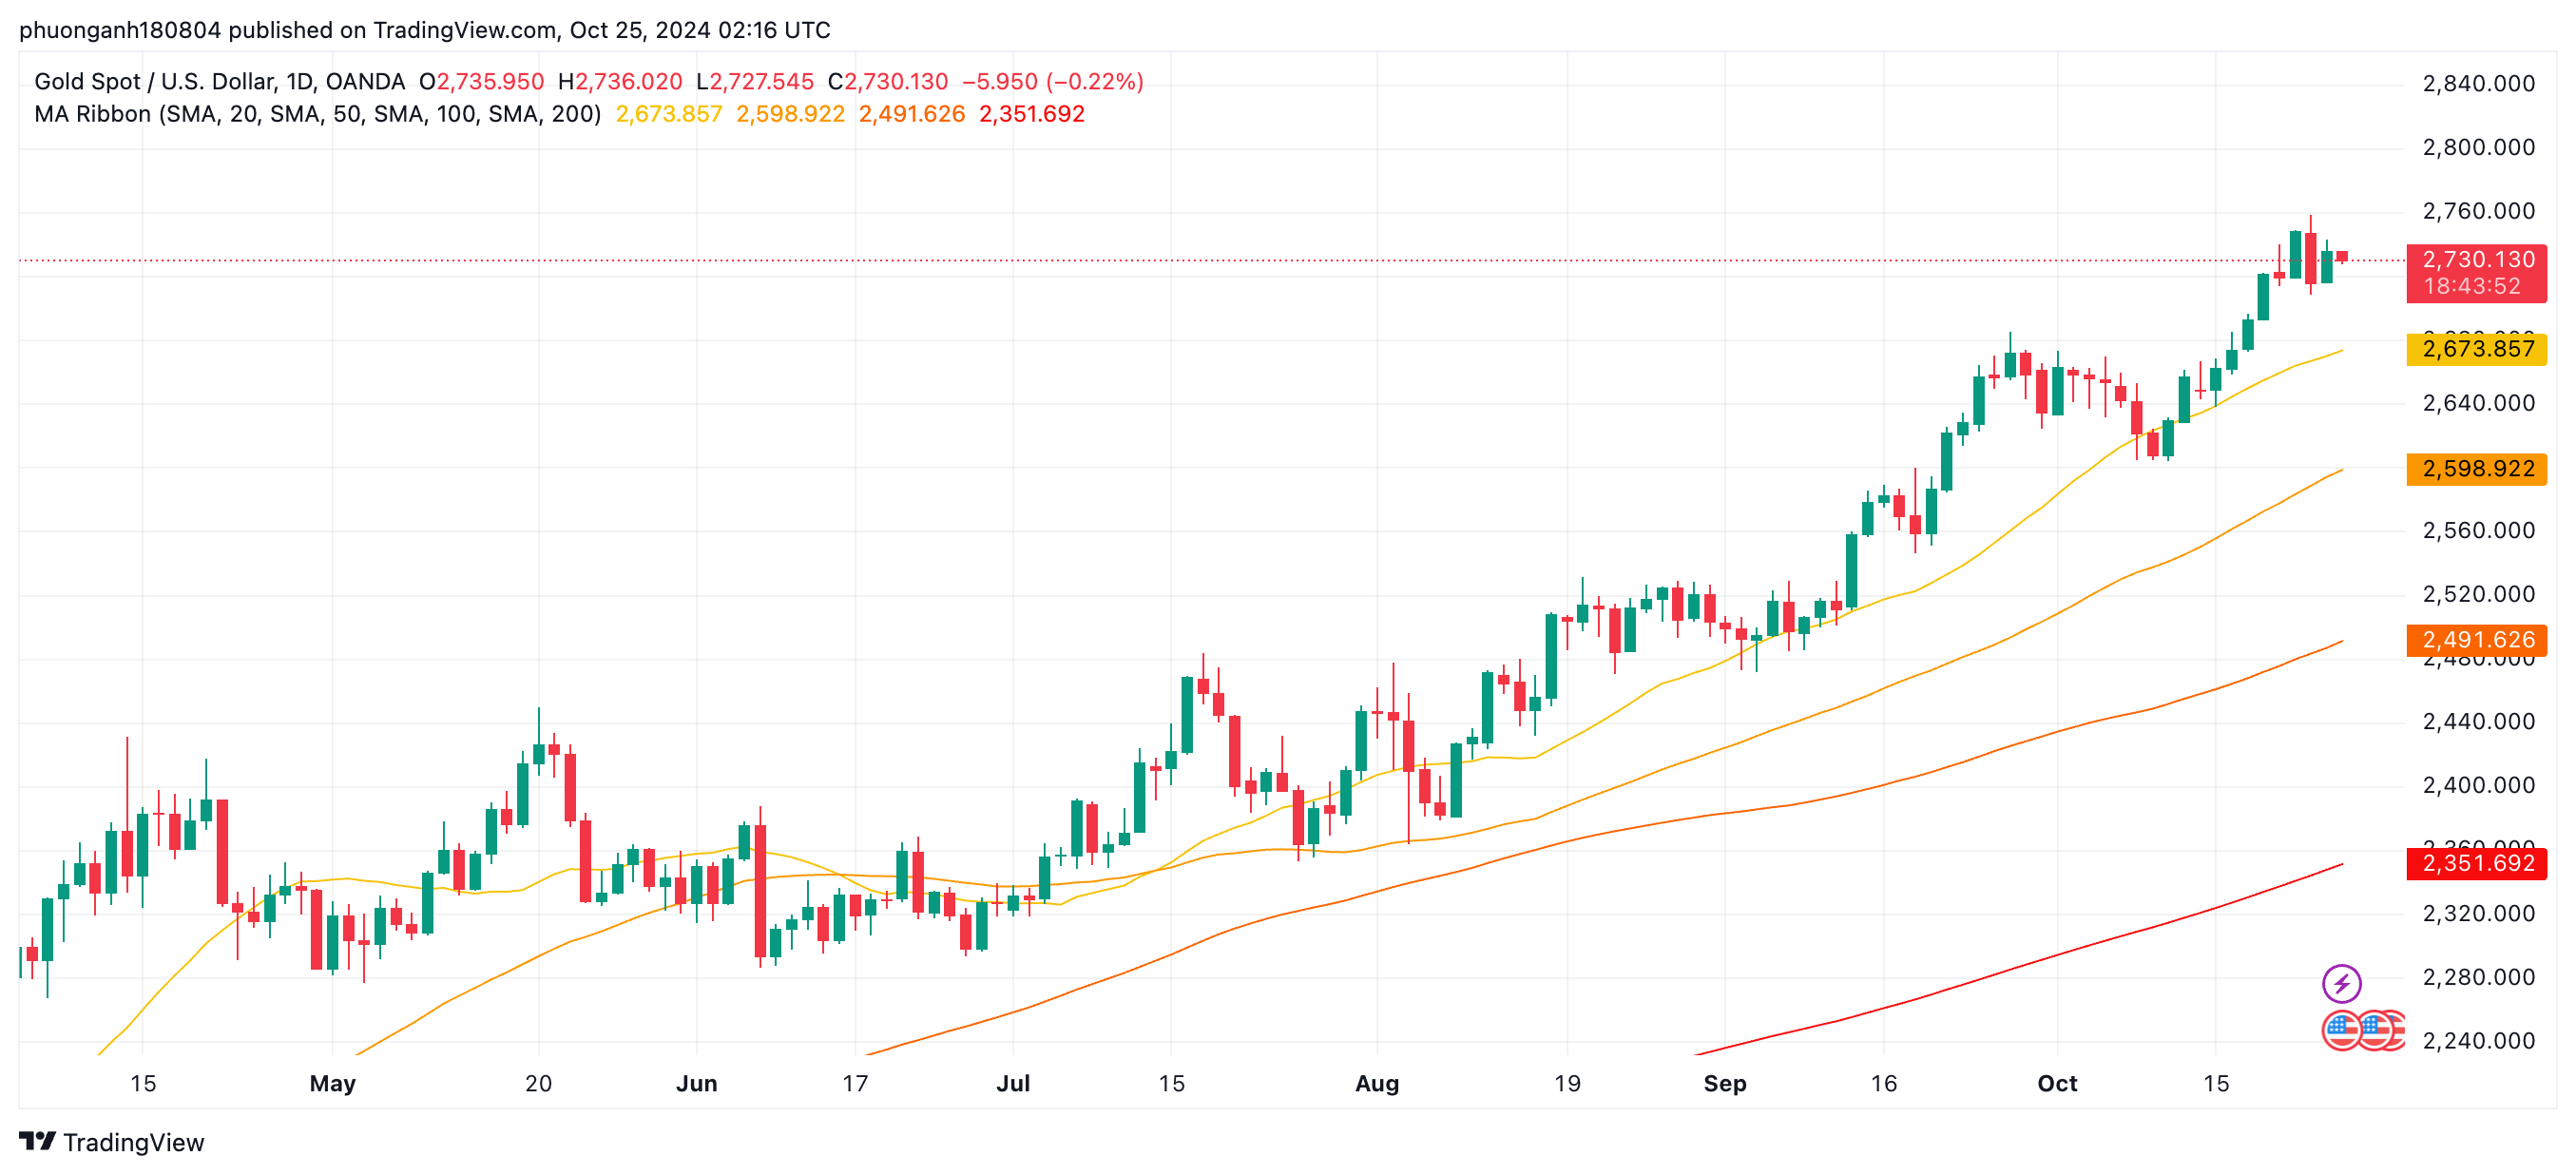The height and width of the screenshot is (1175, 2576).
Task: Click the 2,440.000 price scale label
Action: pos(2478,722)
